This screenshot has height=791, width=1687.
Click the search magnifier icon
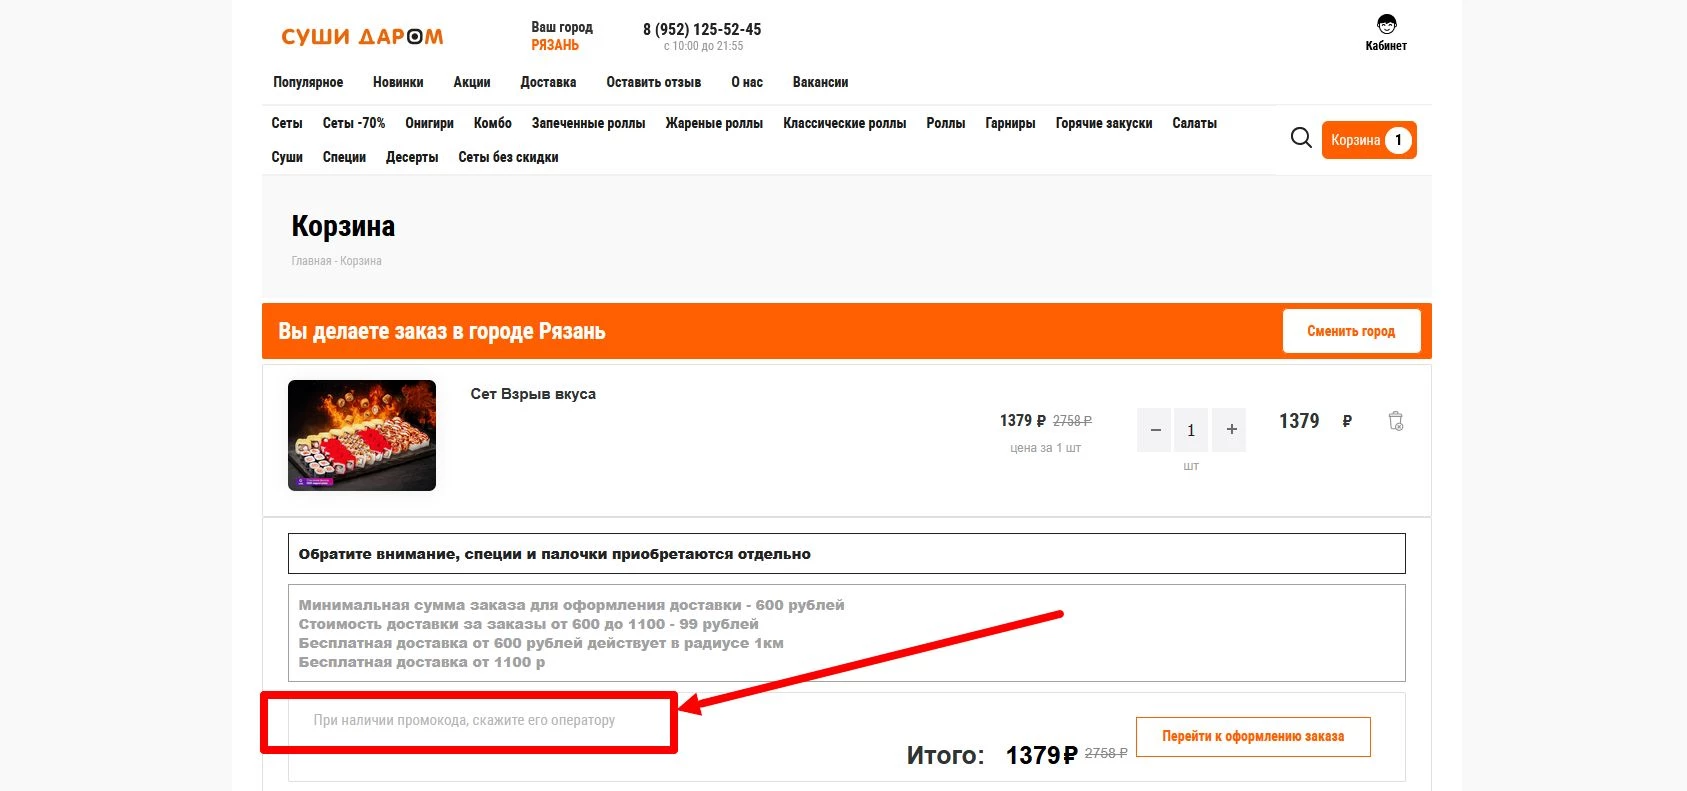pyautogui.click(x=1300, y=138)
